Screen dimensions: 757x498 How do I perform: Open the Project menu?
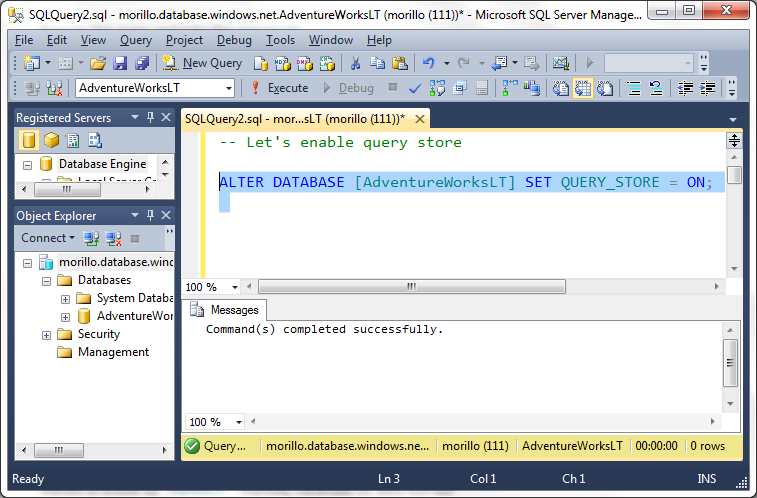(184, 40)
